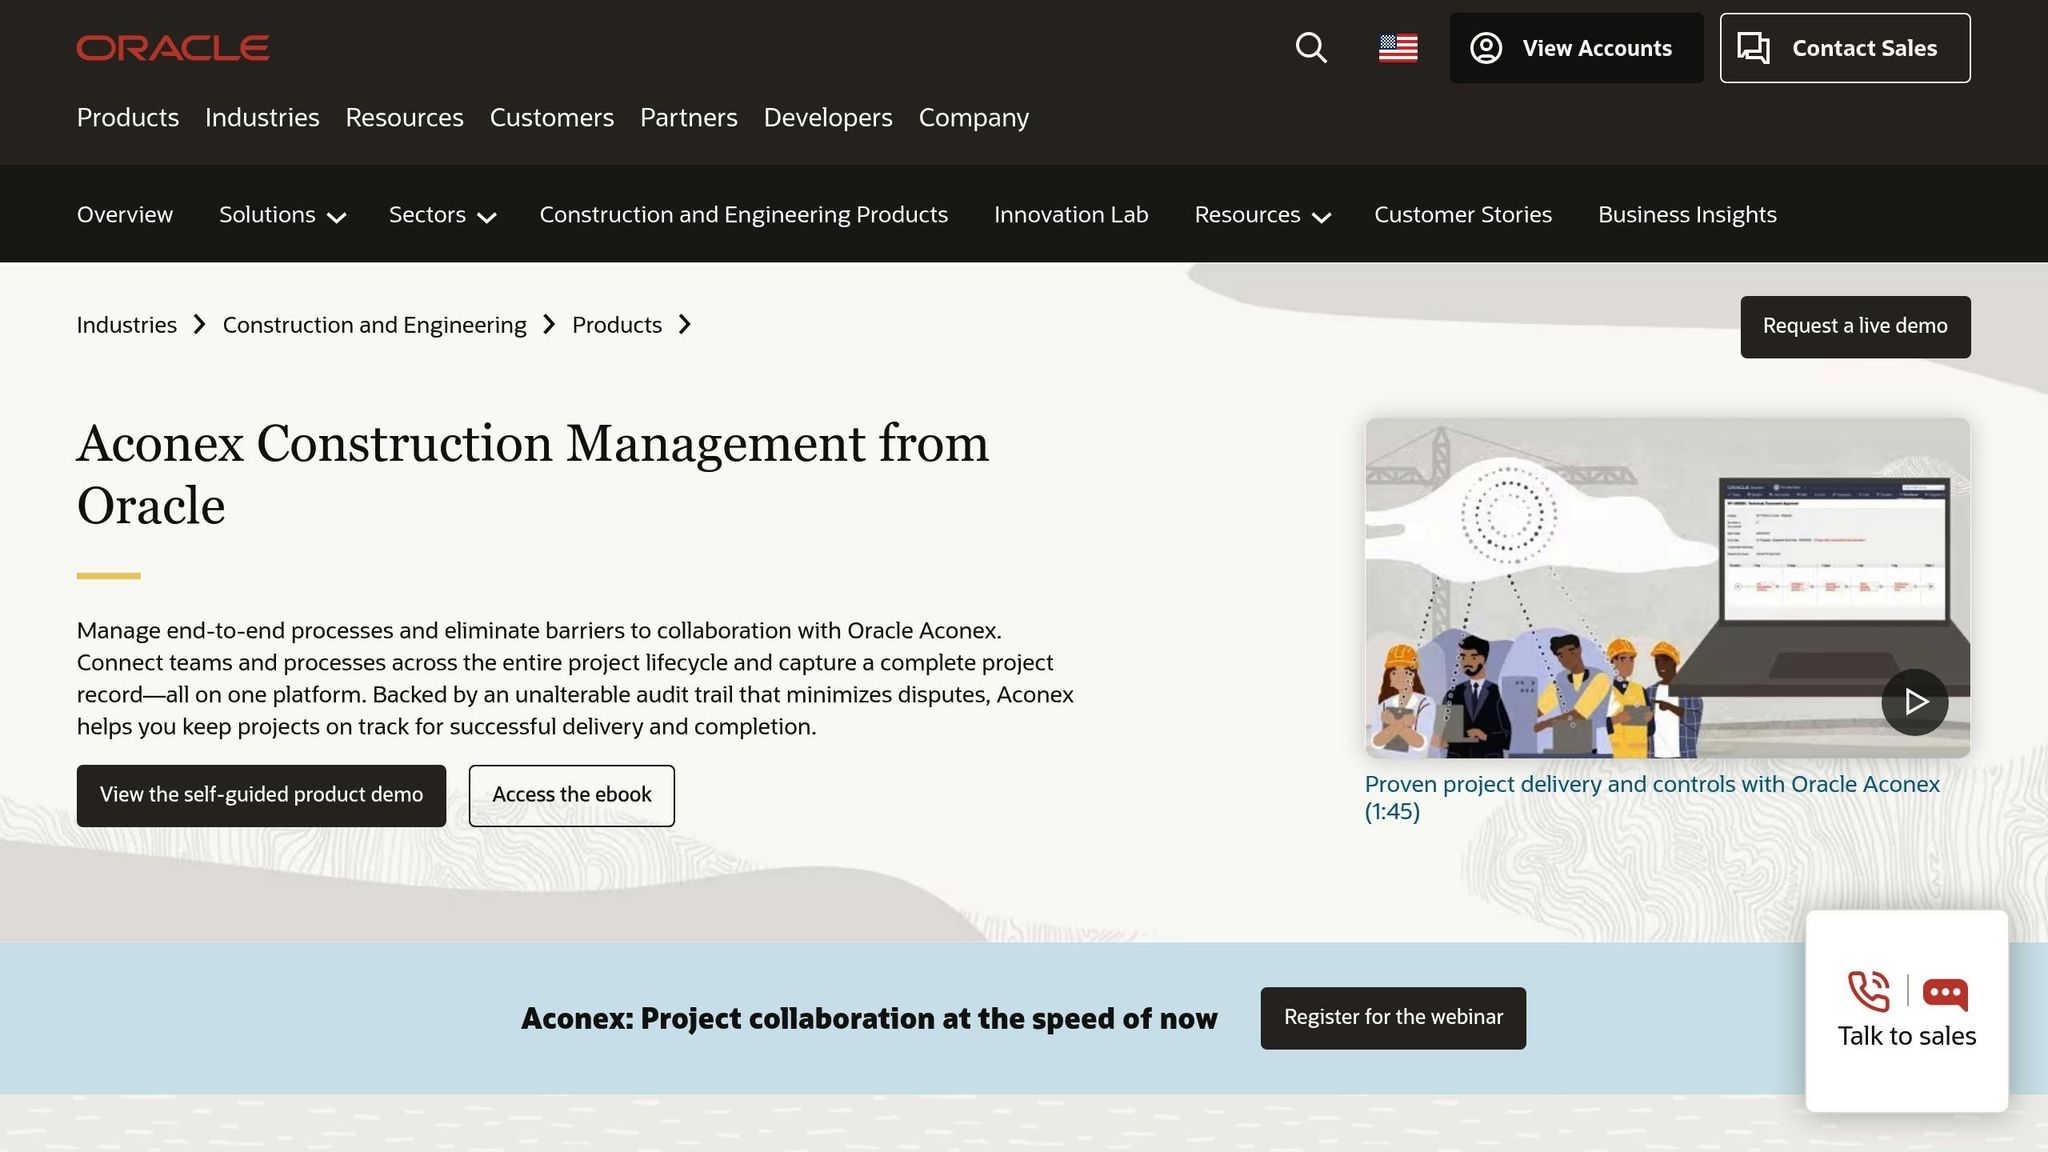Click the chevron after Industries breadcrumb
This screenshot has width=2048, height=1152.
pyautogui.click(x=199, y=324)
